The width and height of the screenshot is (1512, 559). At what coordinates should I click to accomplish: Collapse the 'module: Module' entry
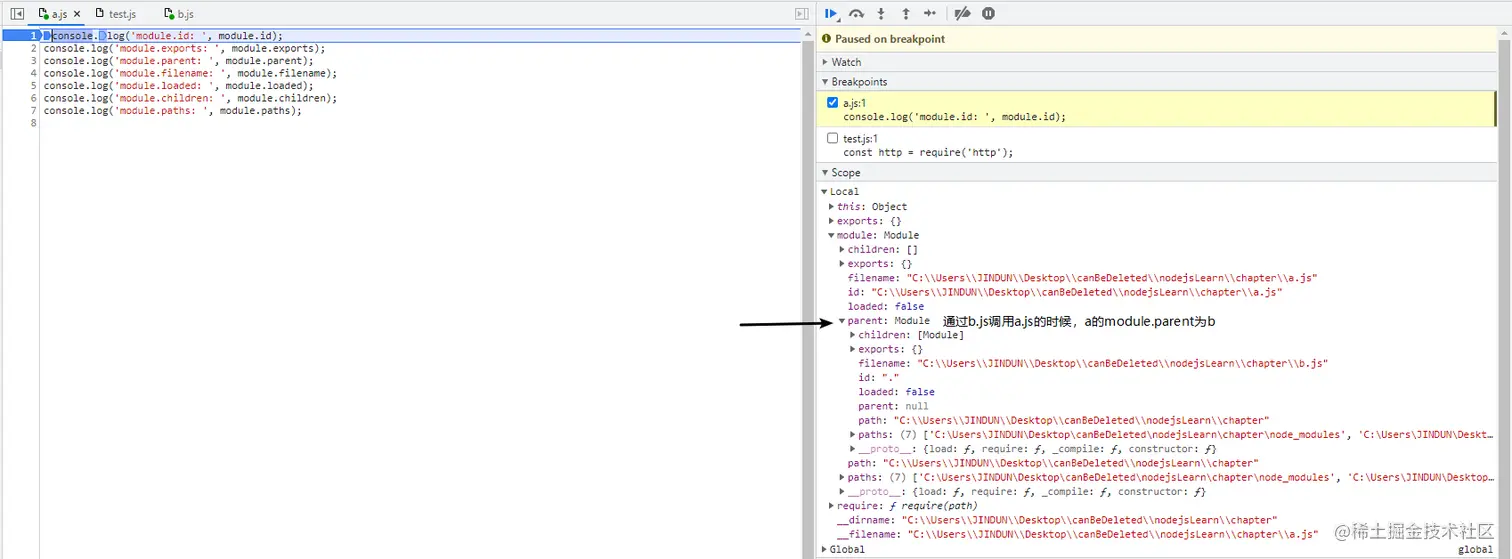tap(832, 235)
